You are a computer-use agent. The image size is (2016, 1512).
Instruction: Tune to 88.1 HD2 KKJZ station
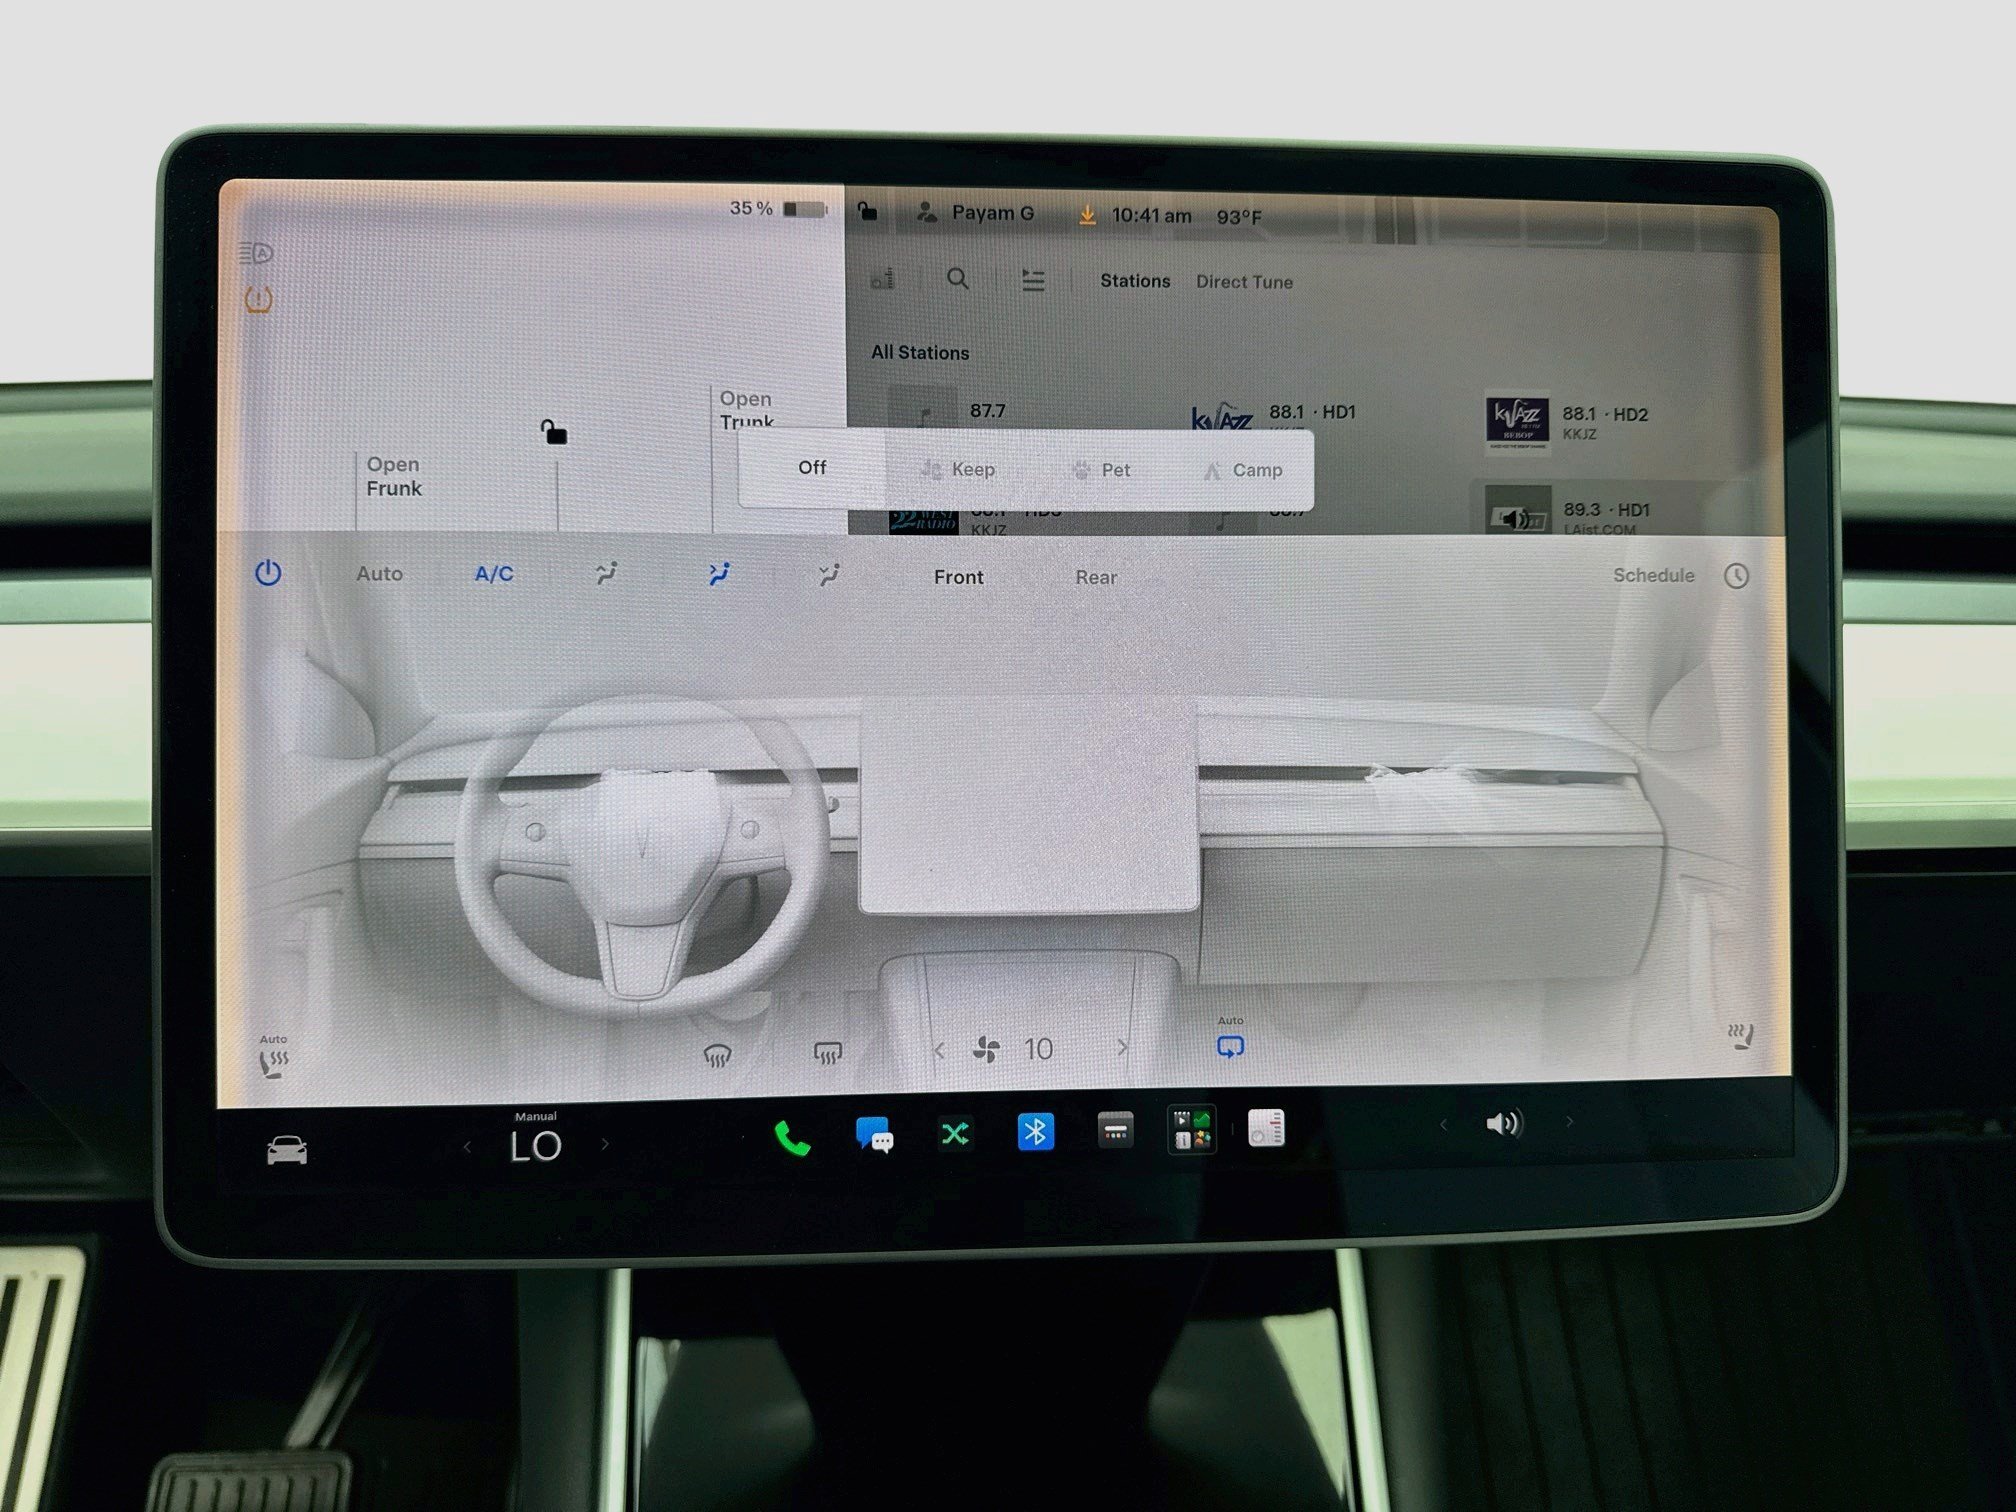coord(1568,422)
